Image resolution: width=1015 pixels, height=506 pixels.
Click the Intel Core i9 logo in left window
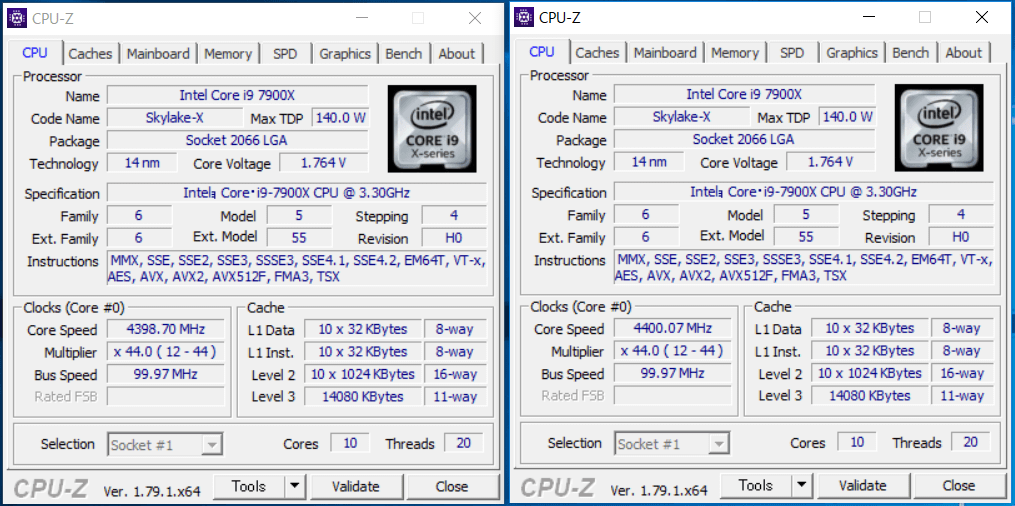click(x=432, y=129)
